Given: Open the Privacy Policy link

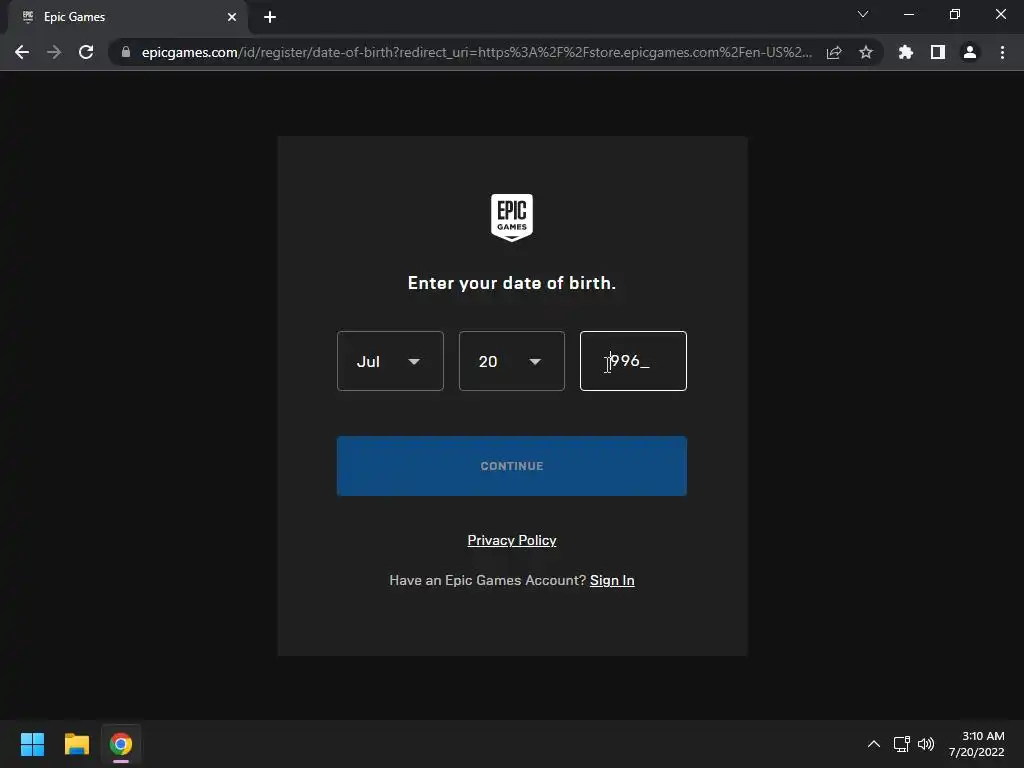Looking at the screenshot, I should 512,540.
